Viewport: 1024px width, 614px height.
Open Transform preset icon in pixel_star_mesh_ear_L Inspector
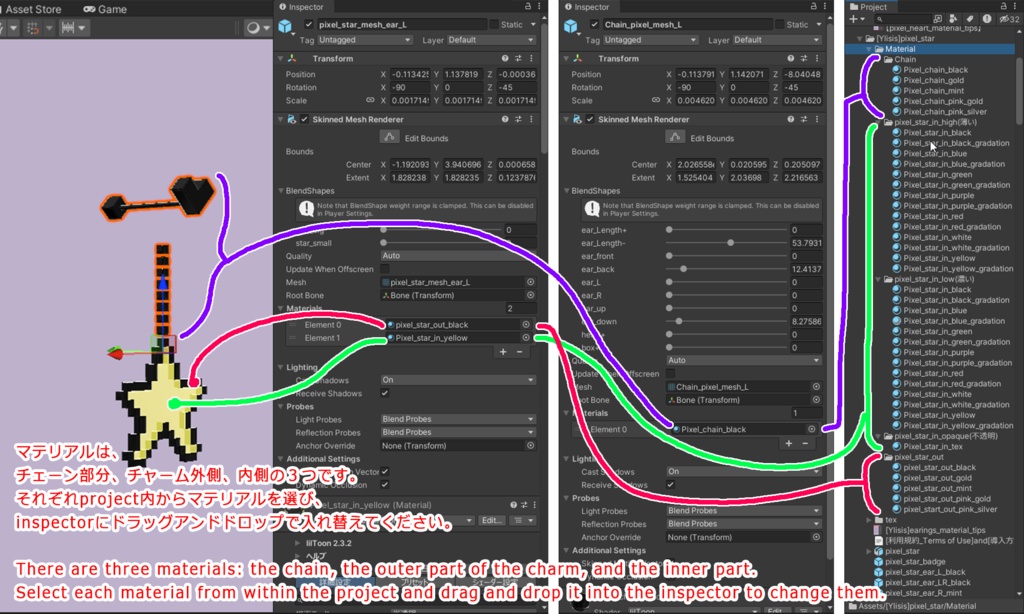(518, 58)
